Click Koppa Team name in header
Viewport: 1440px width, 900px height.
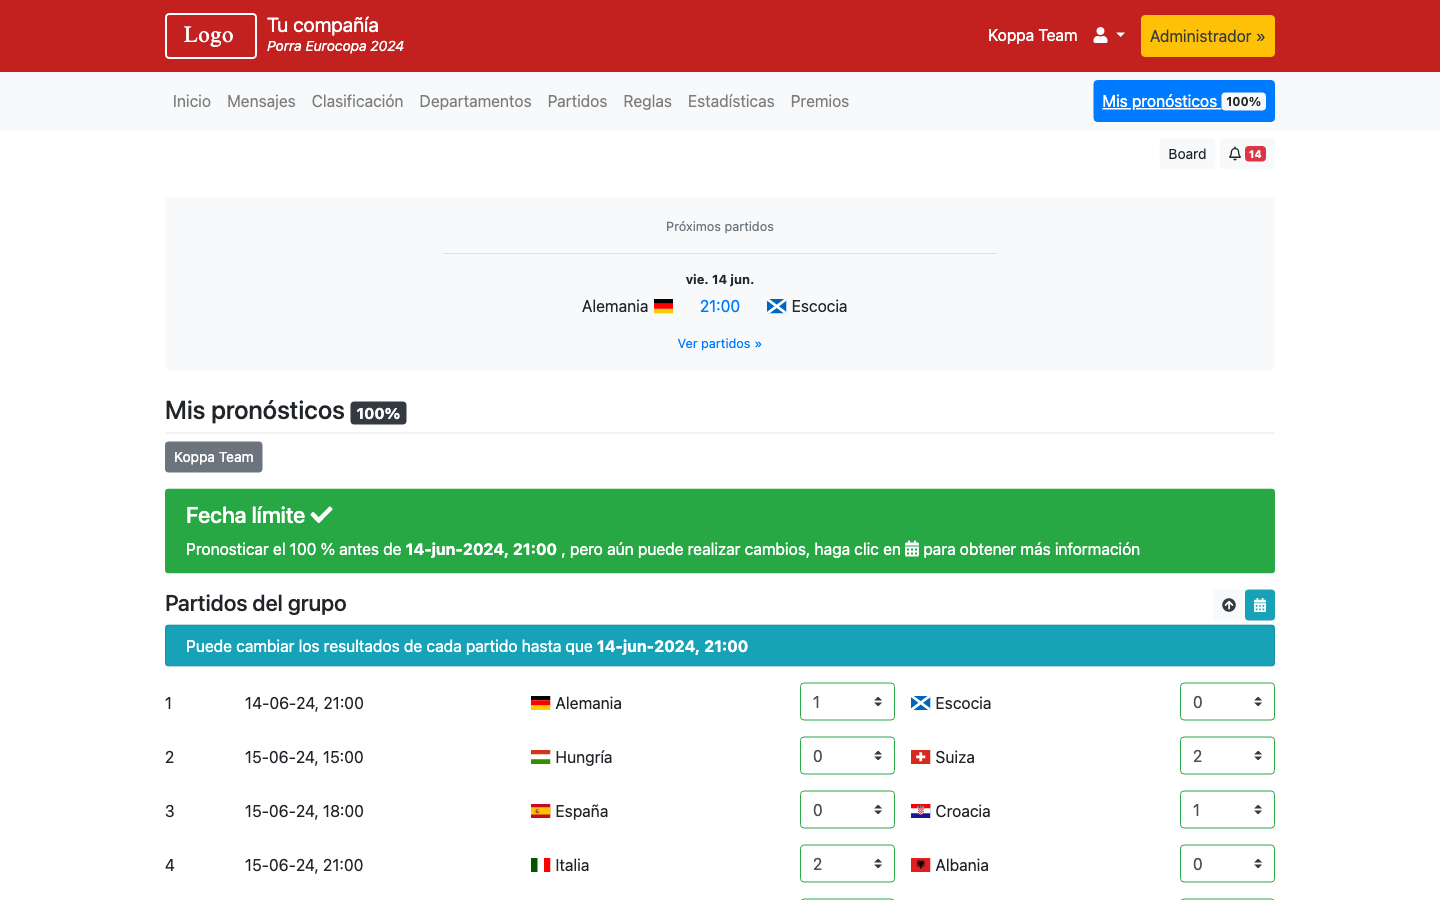click(x=1033, y=35)
